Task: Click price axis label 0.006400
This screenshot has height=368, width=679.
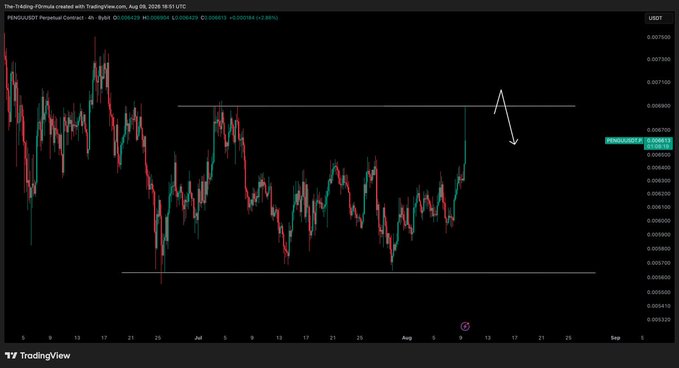Action: pos(658,168)
